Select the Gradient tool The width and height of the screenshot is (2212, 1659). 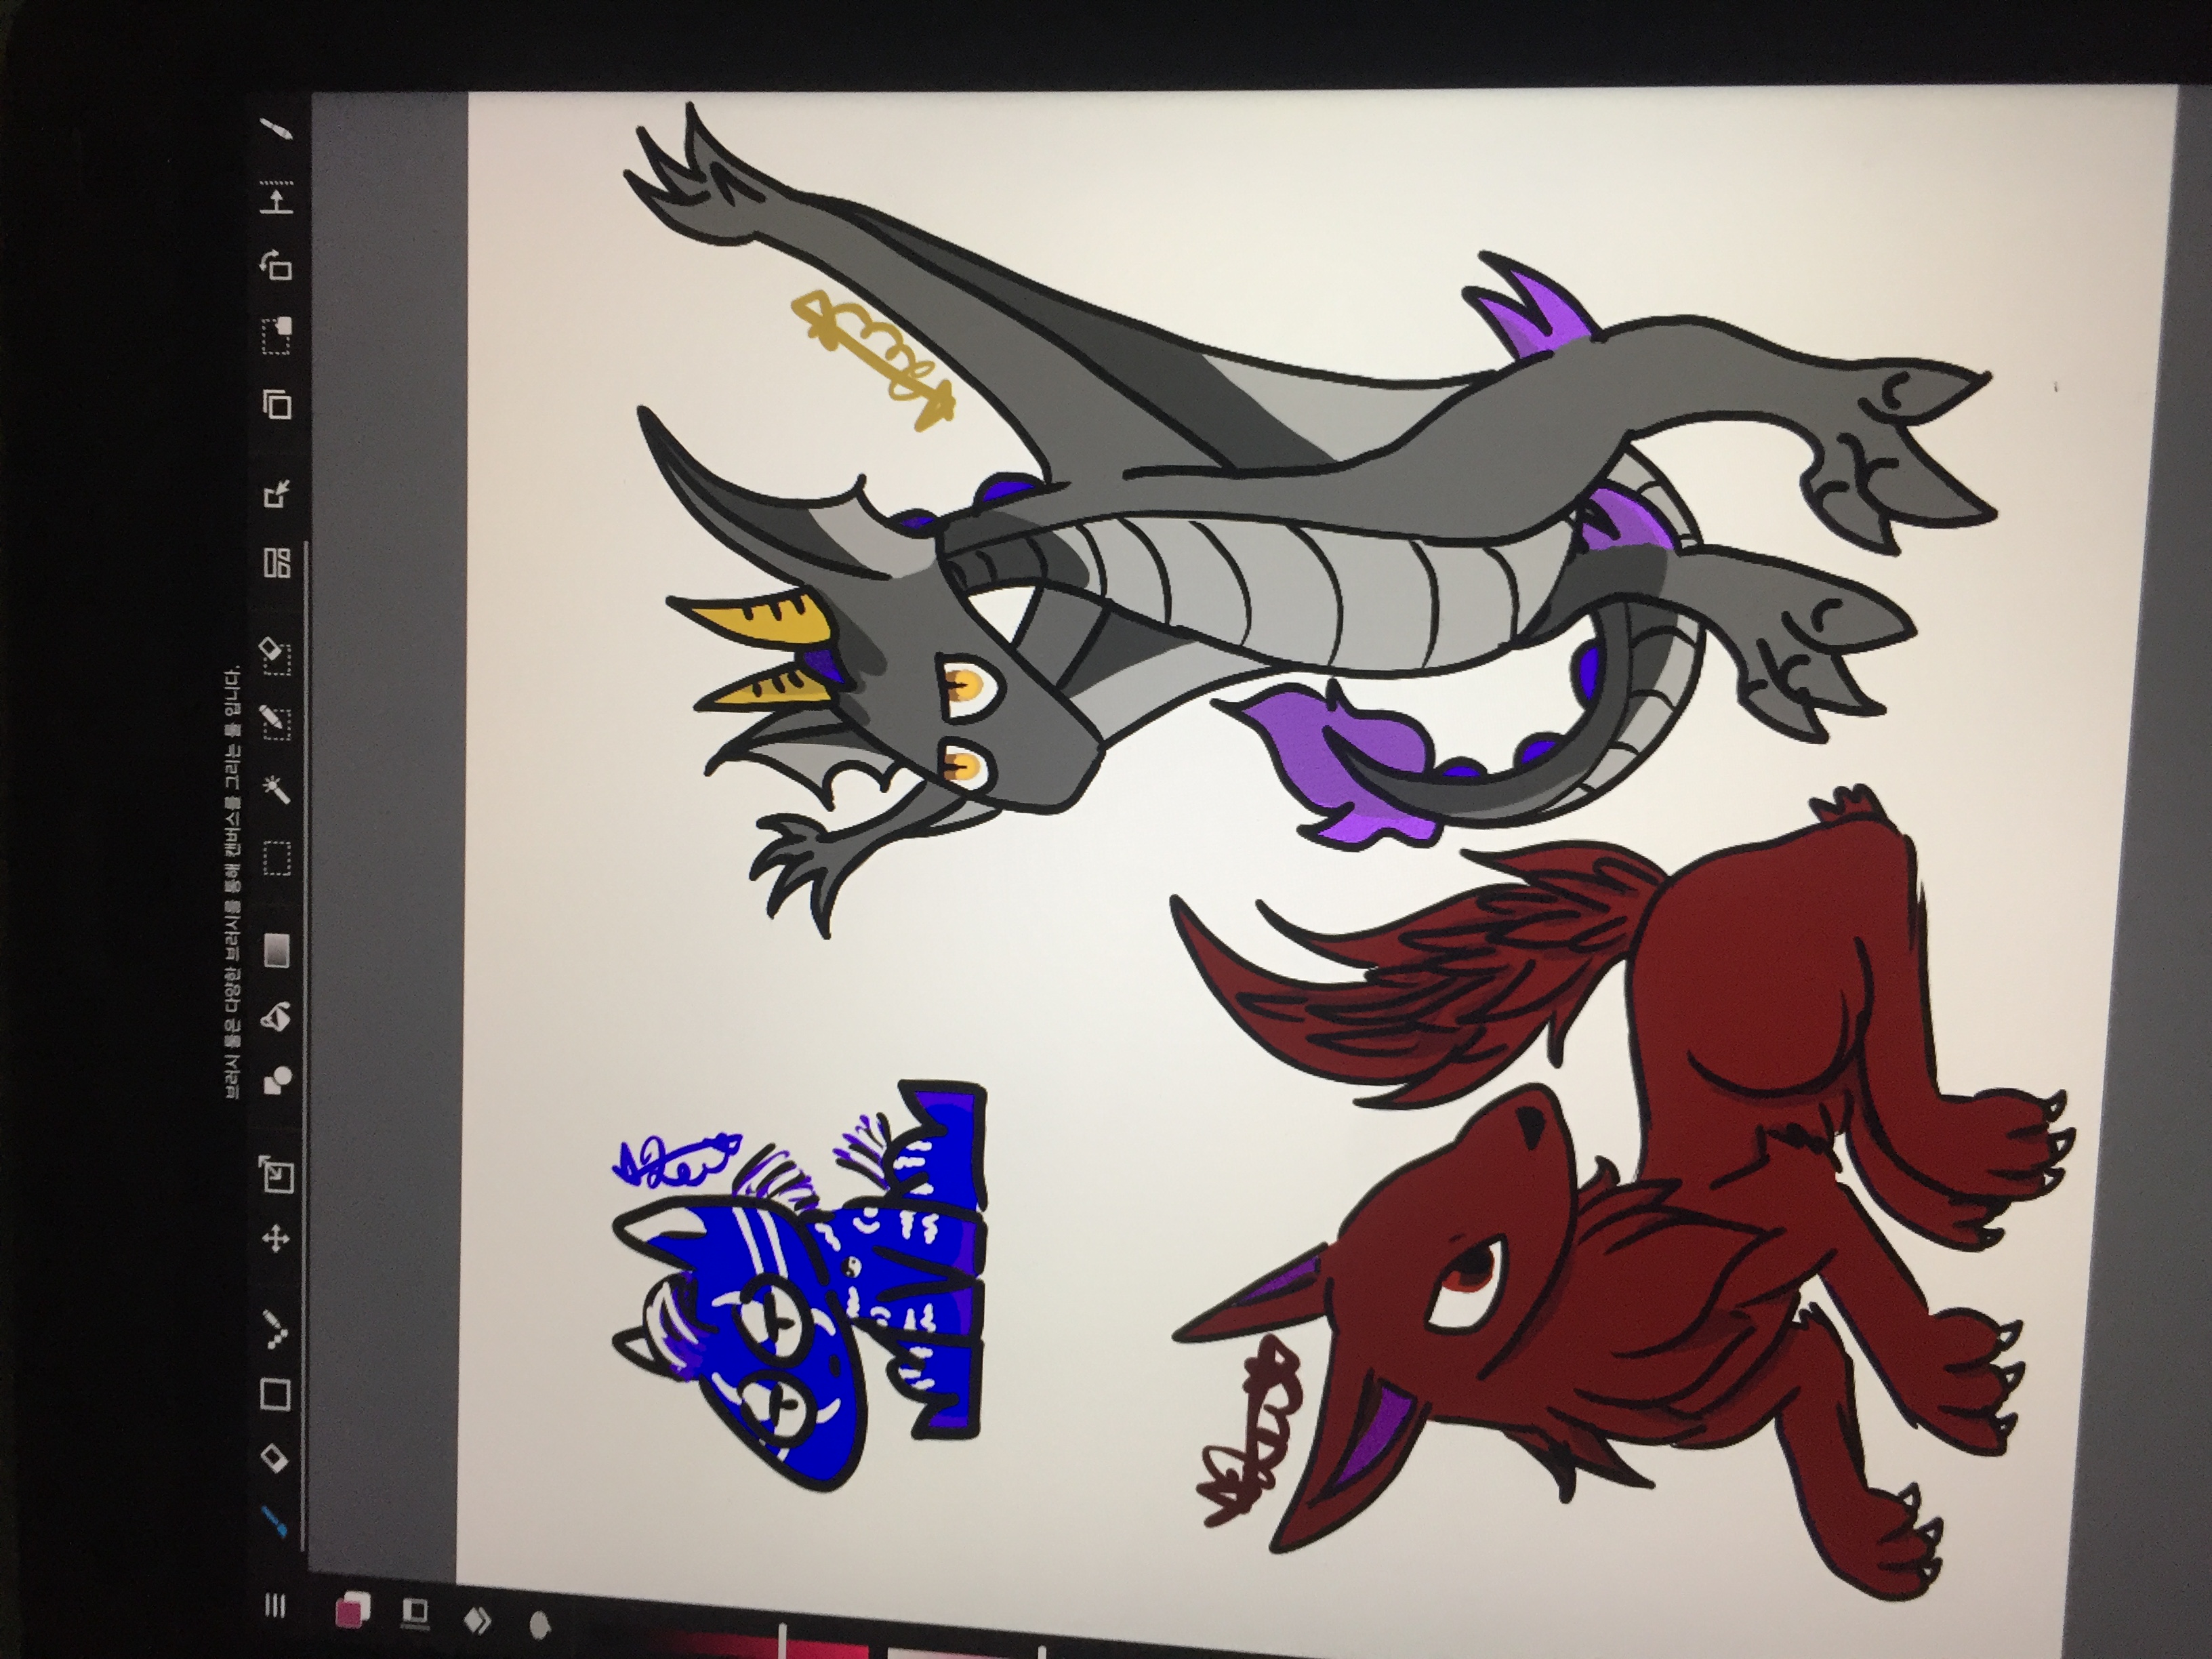pos(277,950)
